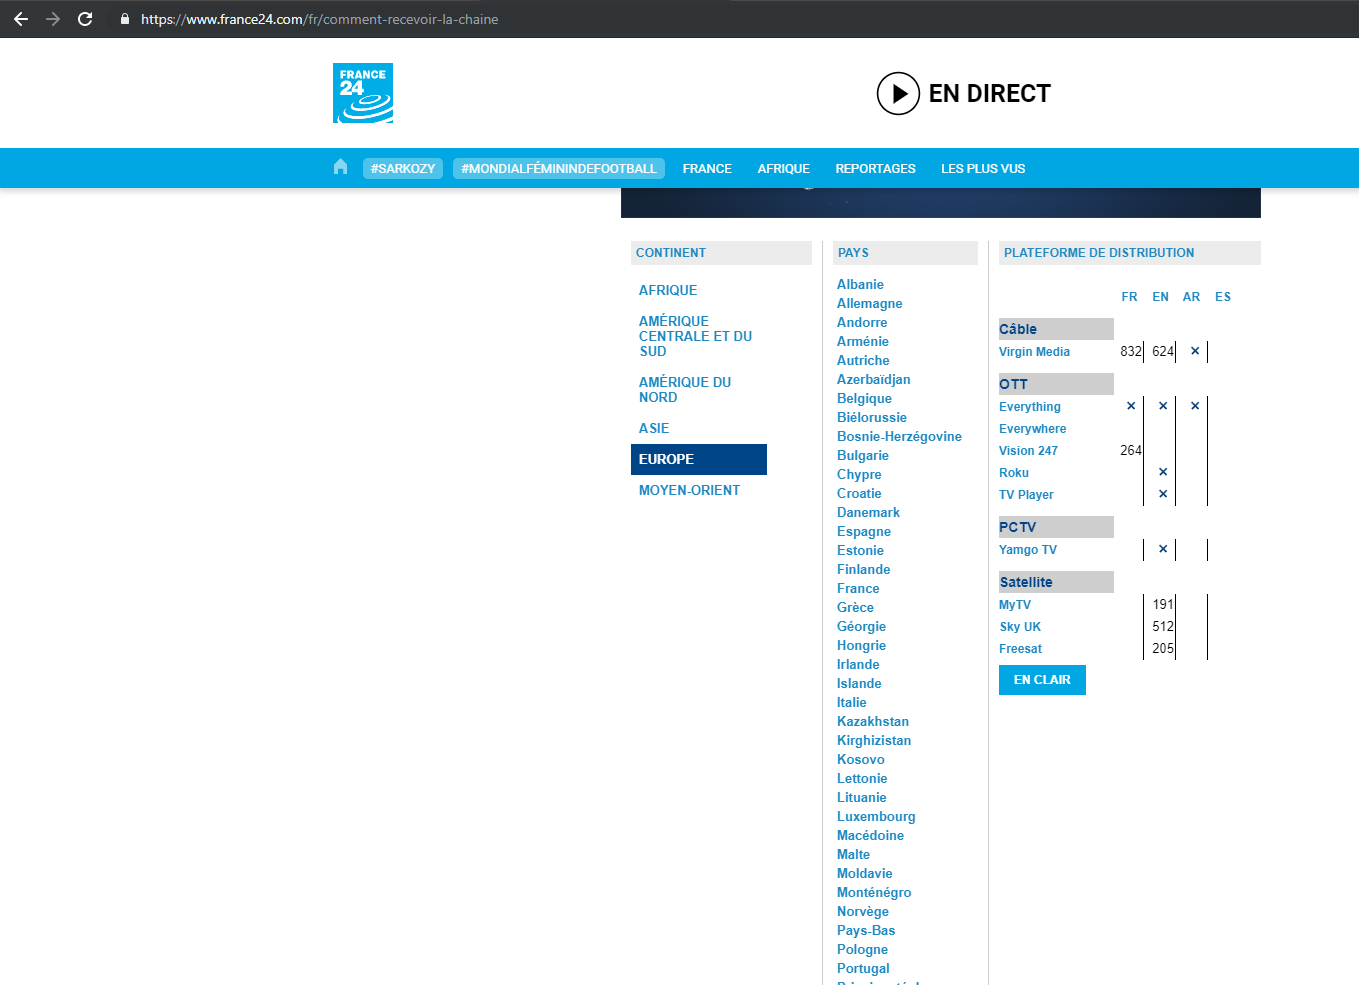This screenshot has width=1359, height=985.
Task: Select AMÉRIQUE DU NORD continent
Action: [x=685, y=389]
